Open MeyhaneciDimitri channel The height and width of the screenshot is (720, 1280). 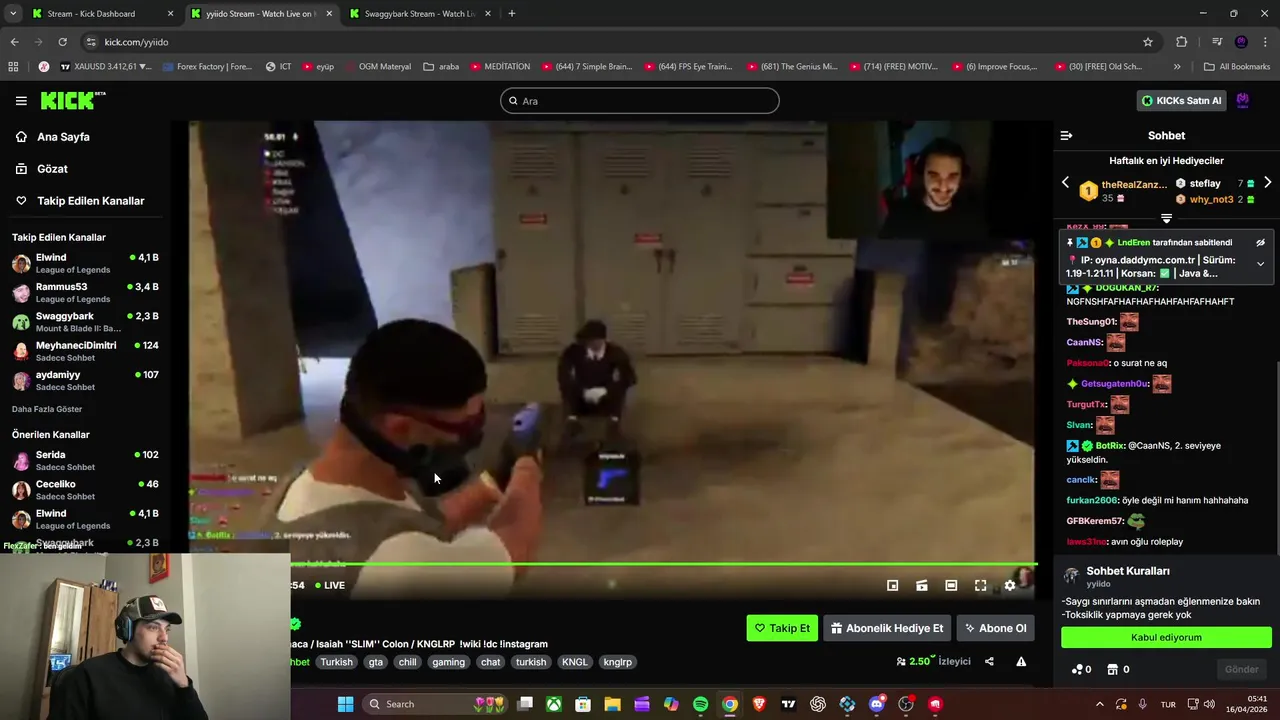pyautogui.click(x=85, y=351)
